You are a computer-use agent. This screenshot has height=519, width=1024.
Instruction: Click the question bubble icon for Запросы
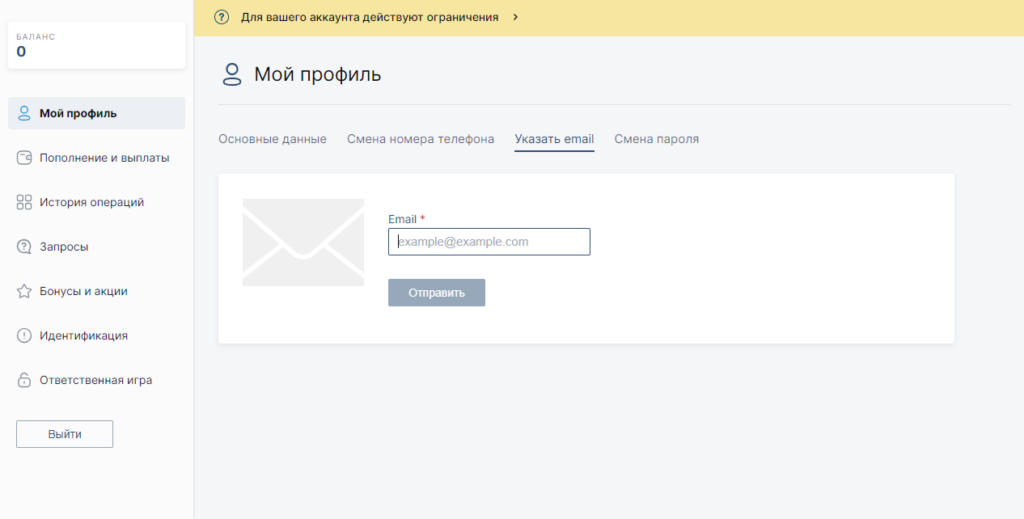pyautogui.click(x=24, y=247)
